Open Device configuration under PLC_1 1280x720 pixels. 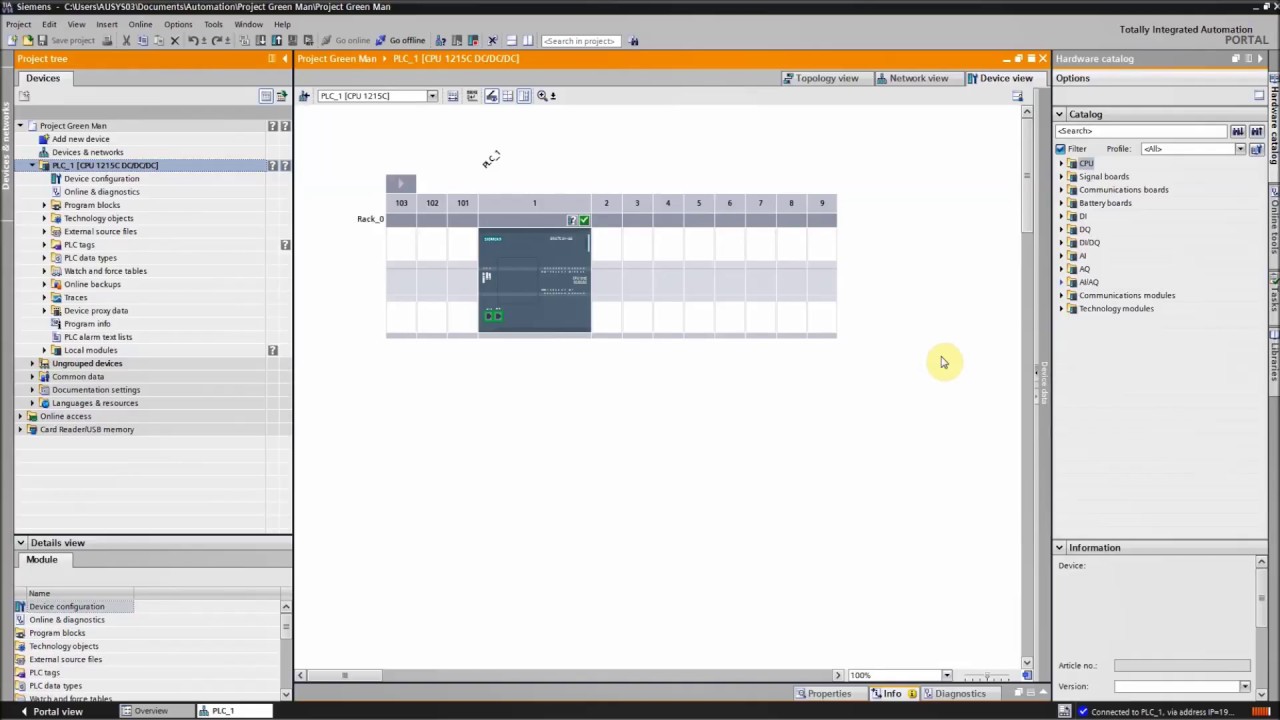(101, 179)
